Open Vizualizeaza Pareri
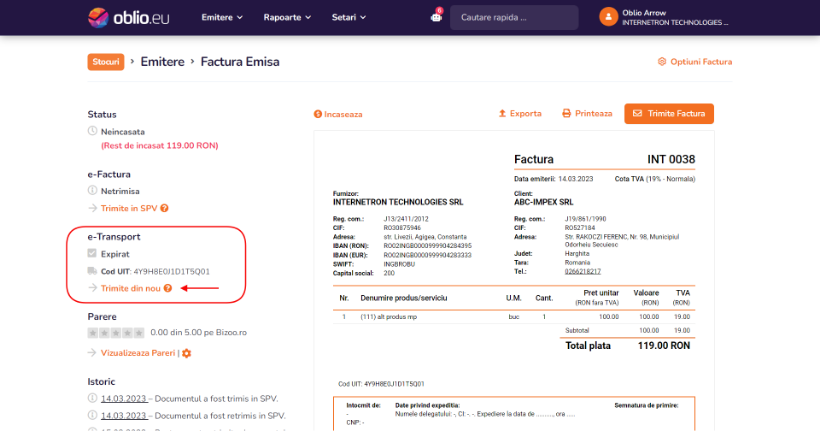 click(x=138, y=353)
